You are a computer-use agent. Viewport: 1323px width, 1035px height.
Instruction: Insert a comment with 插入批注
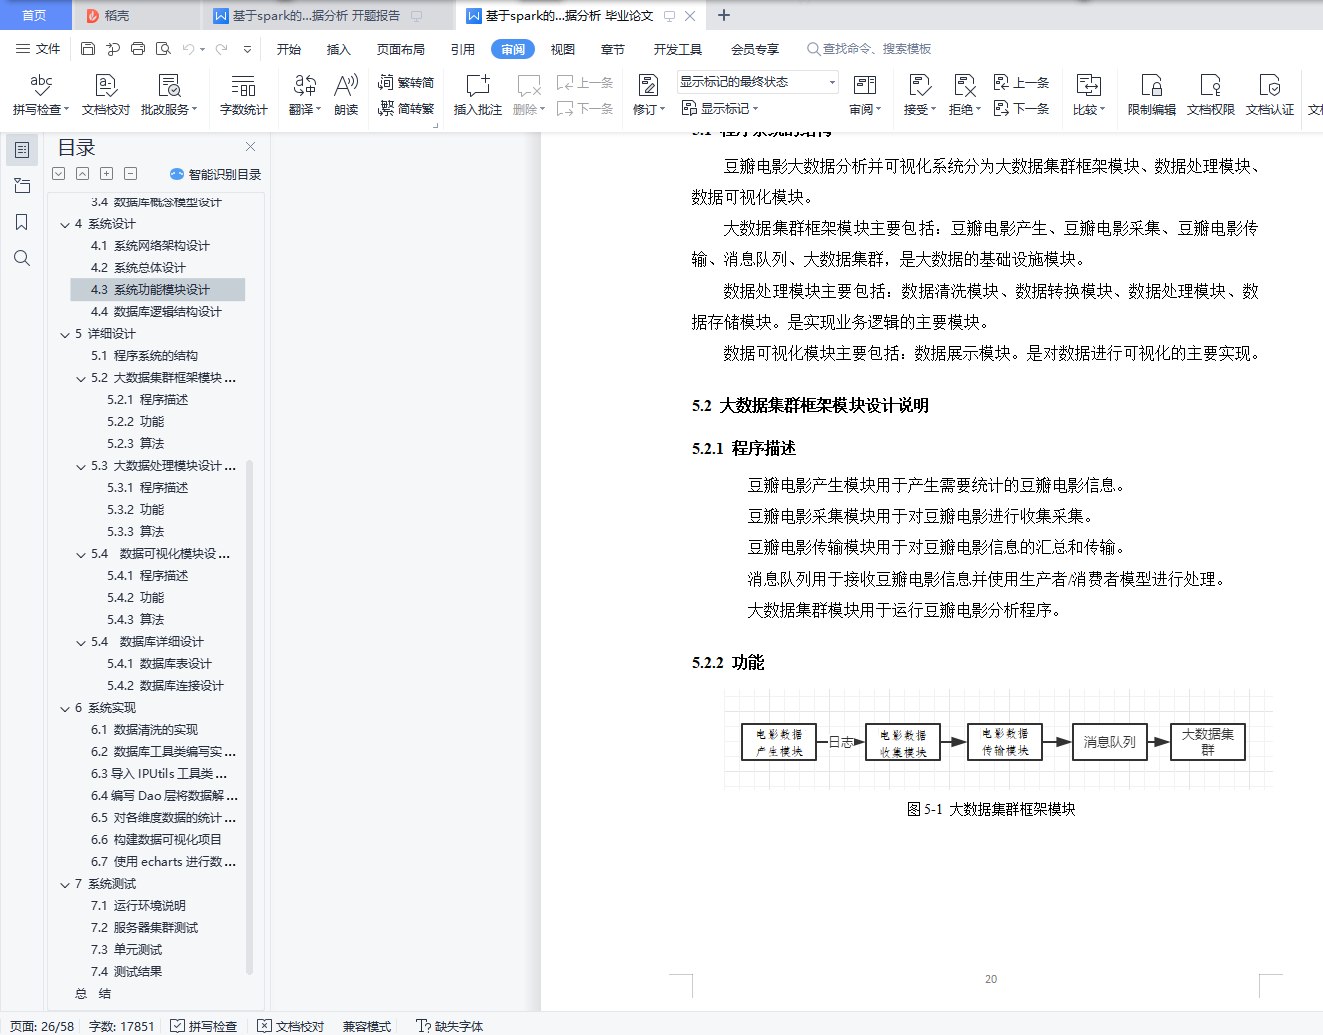pyautogui.click(x=478, y=95)
